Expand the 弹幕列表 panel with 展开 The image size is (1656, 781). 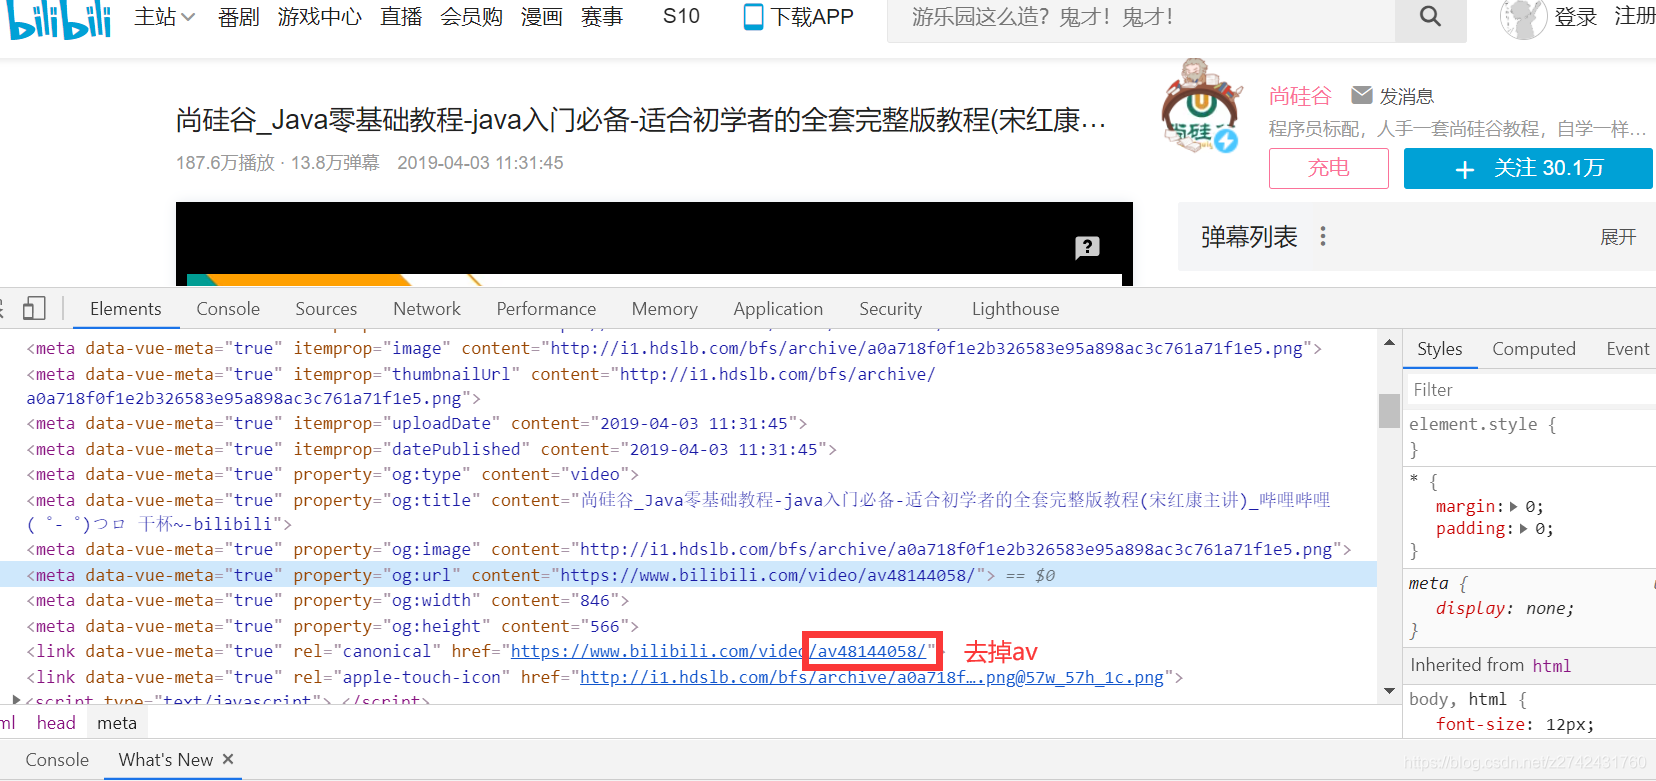pos(1618,237)
